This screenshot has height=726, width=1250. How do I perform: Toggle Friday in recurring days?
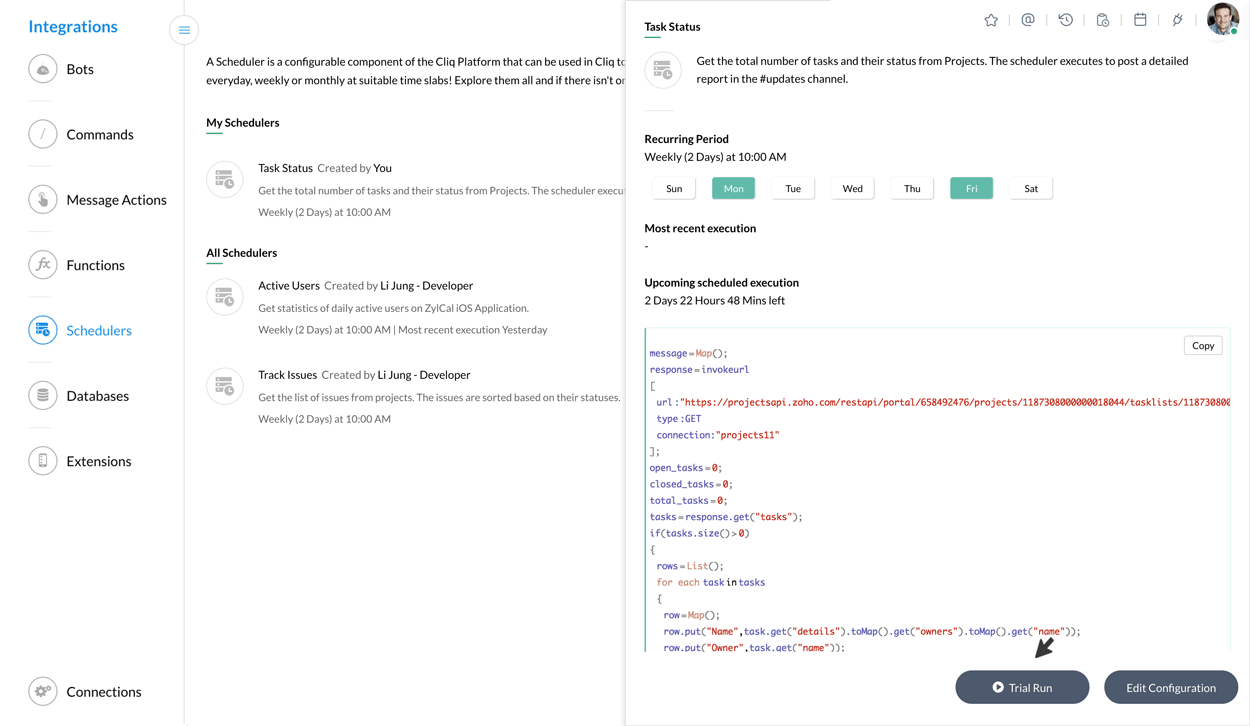click(x=971, y=188)
